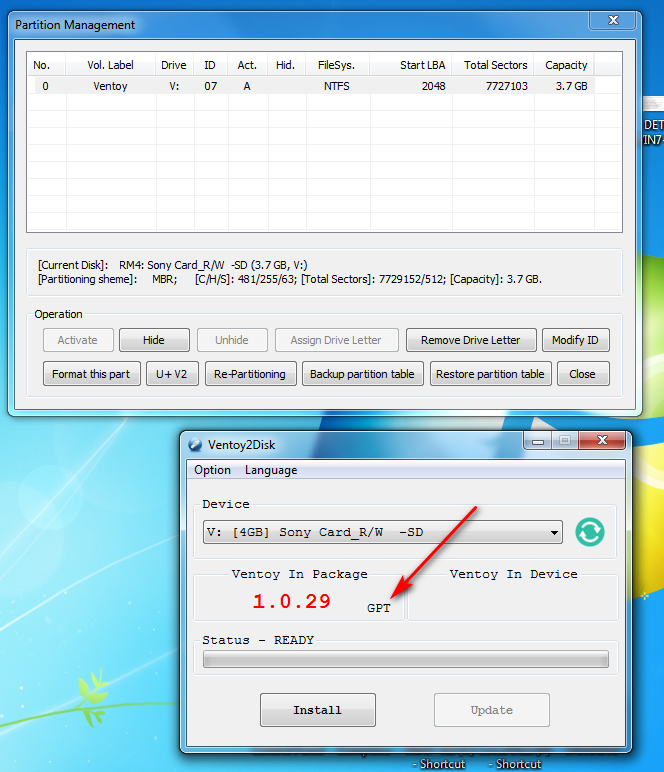Image resolution: width=664 pixels, height=772 pixels.
Task: Click the Ventoy2Disk title bar app icon
Action: coord(195,445)
